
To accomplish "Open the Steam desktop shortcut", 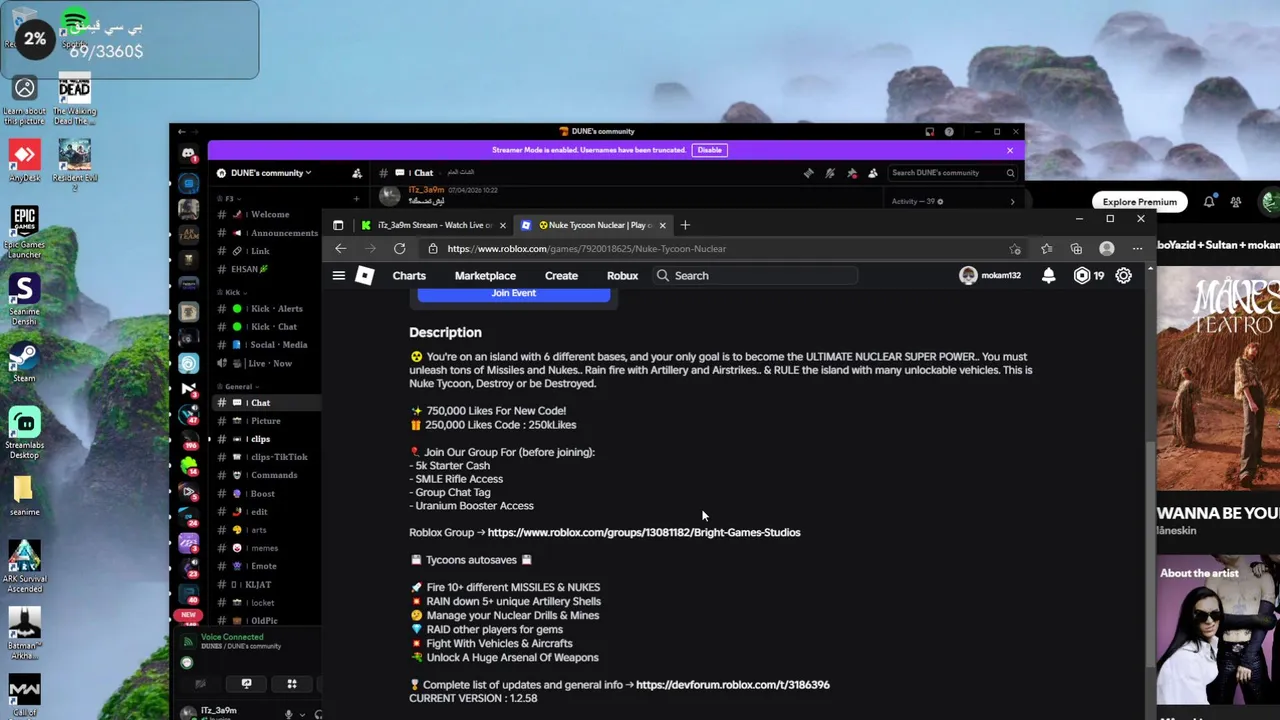I will (x=24, y=363).
